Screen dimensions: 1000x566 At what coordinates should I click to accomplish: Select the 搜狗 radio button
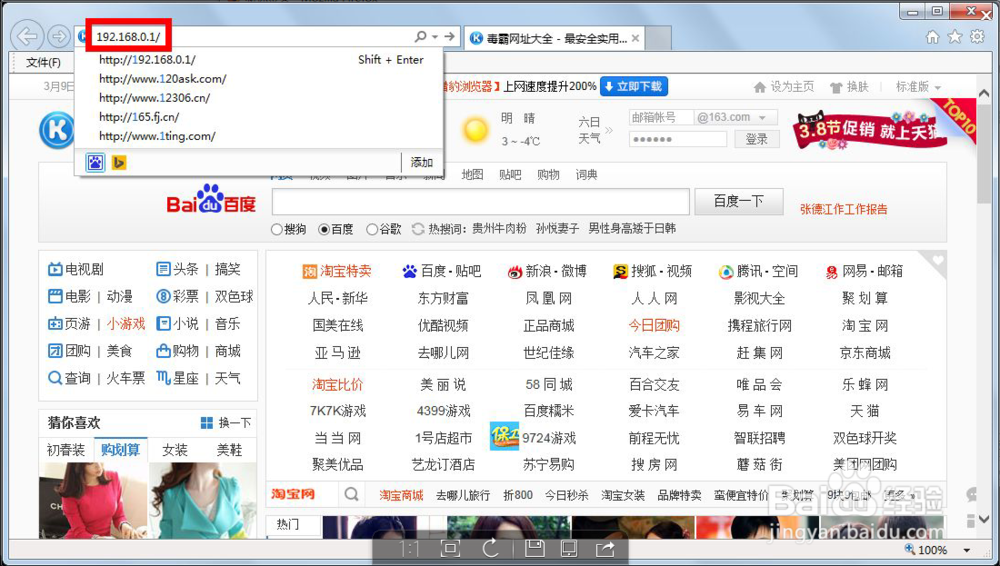pos(277,229)
